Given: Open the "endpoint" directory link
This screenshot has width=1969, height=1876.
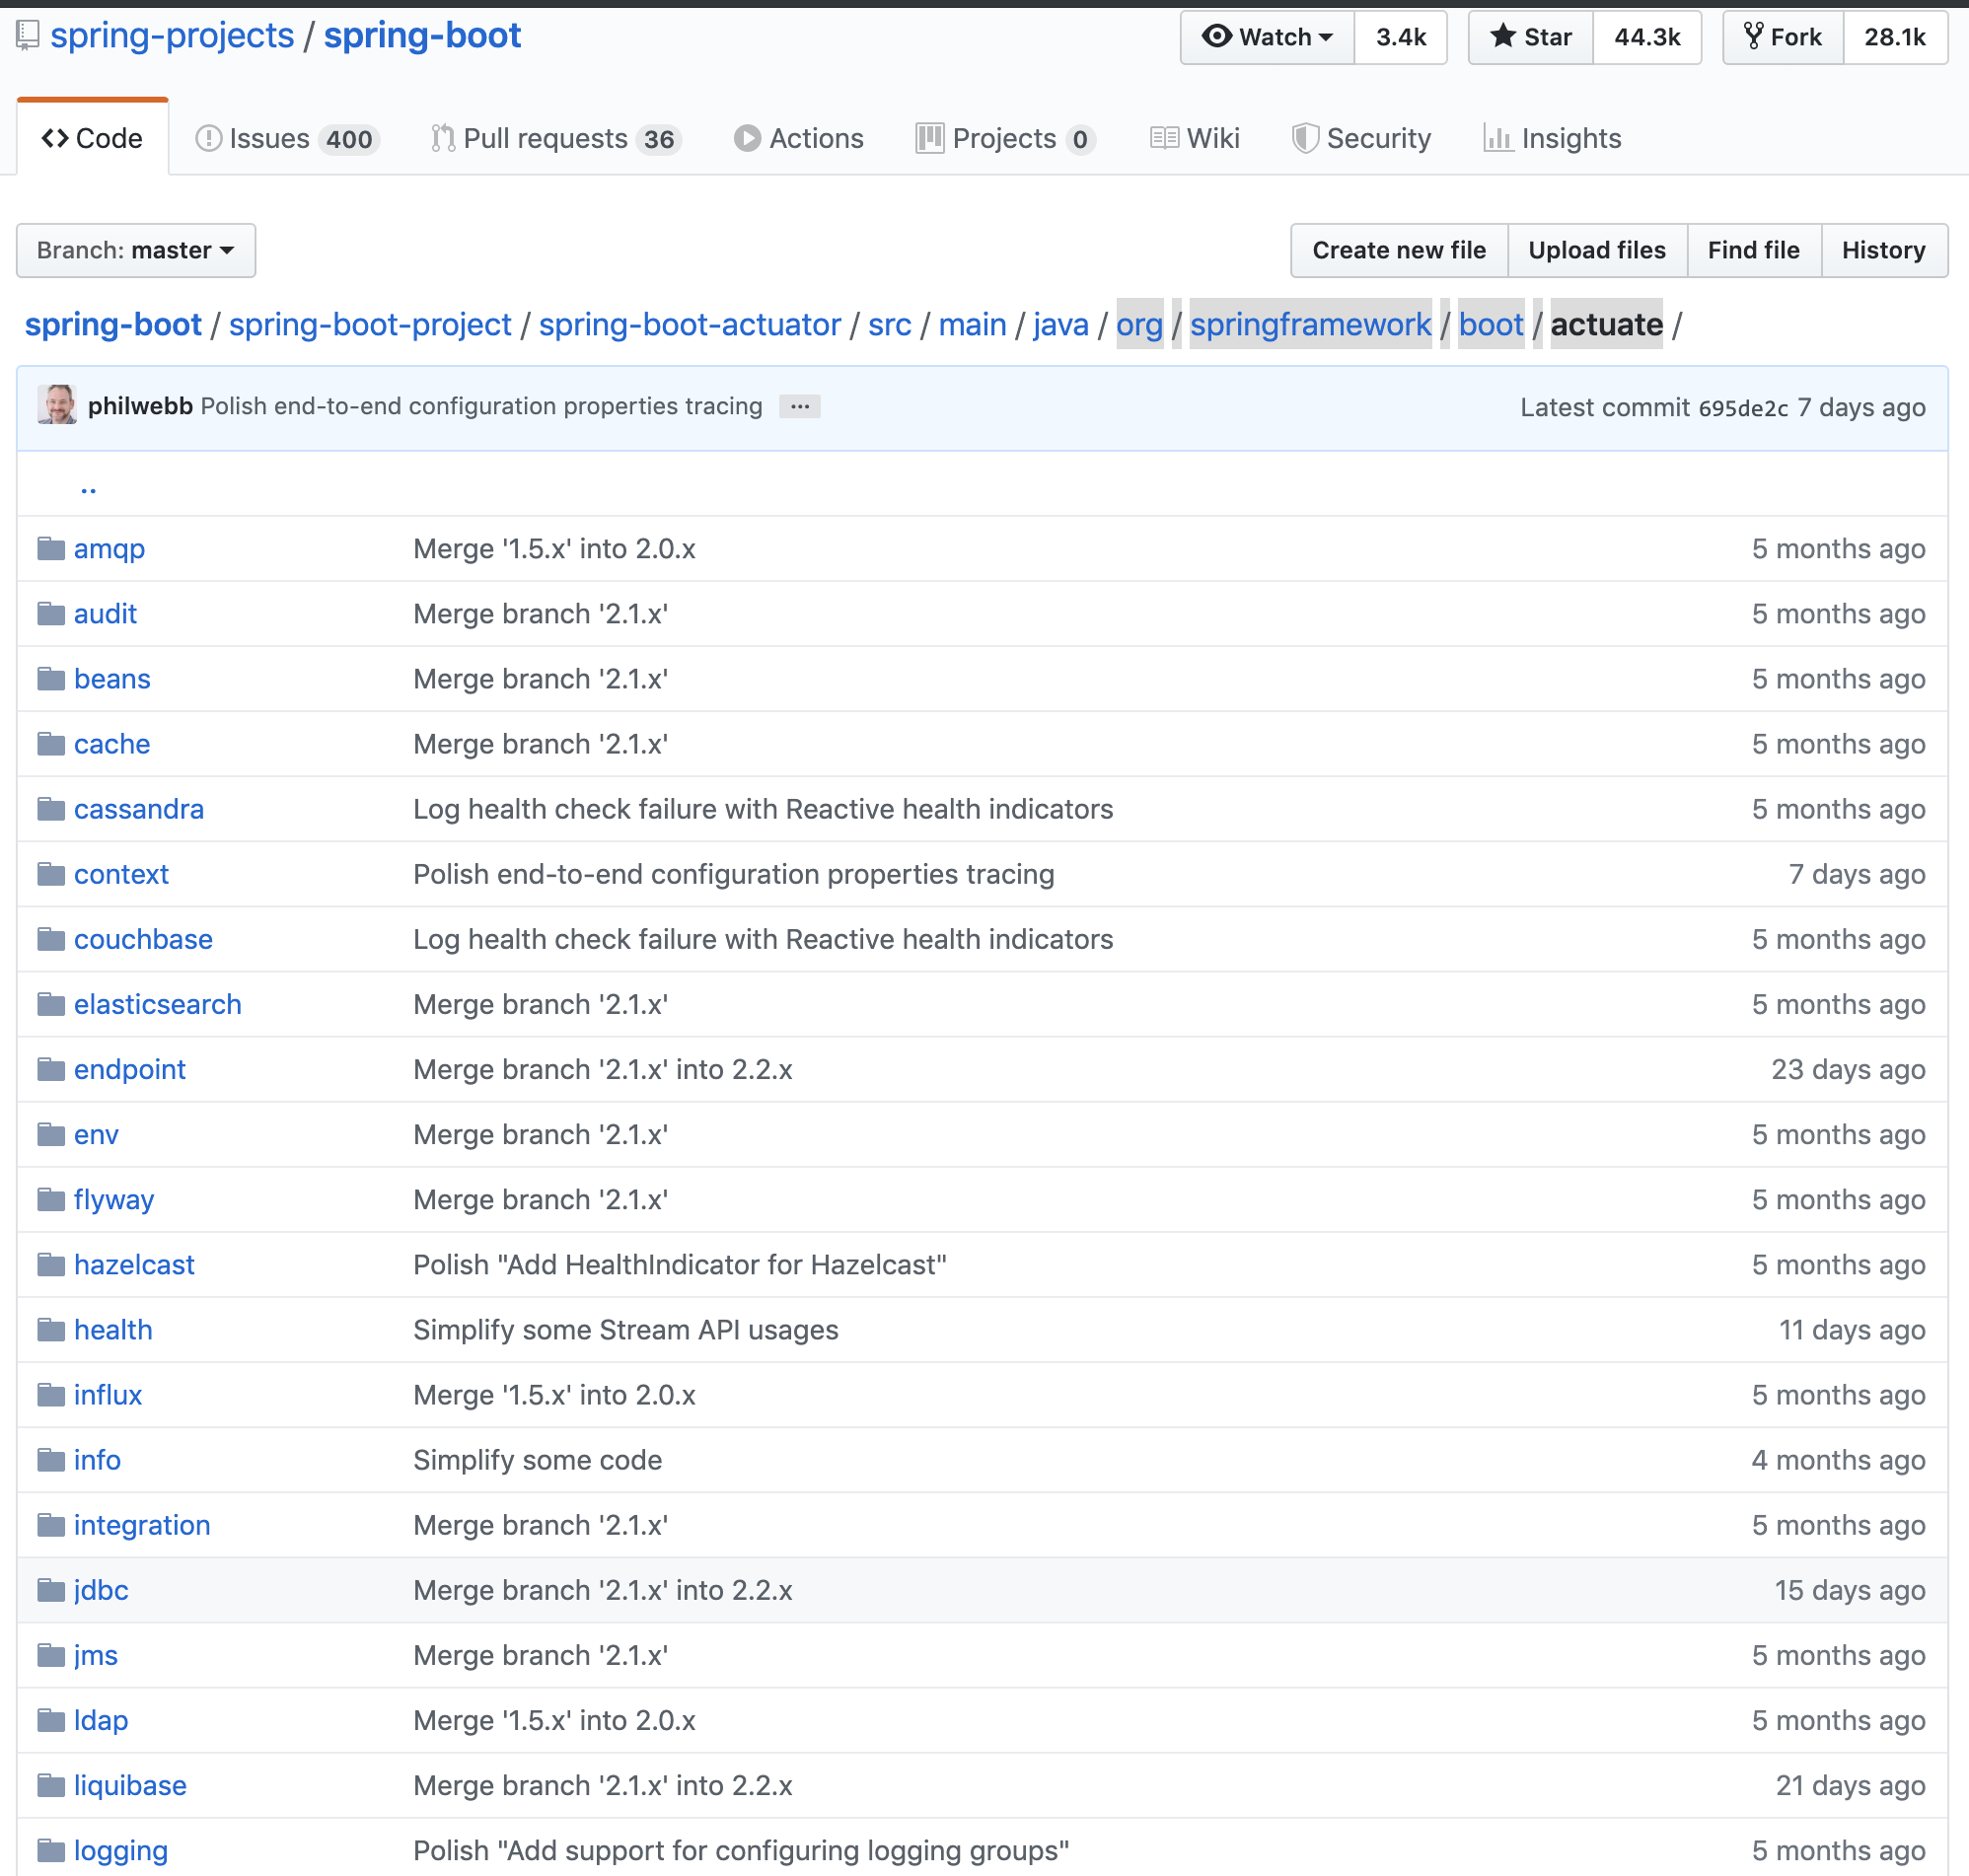Looking at the screenshot, I should coord(130,1069).
